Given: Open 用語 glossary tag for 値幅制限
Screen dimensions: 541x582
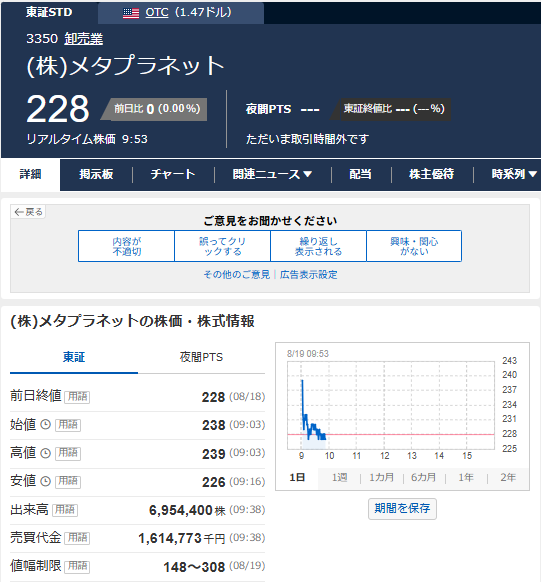Looking at the screenshot, I should point(77,567).
